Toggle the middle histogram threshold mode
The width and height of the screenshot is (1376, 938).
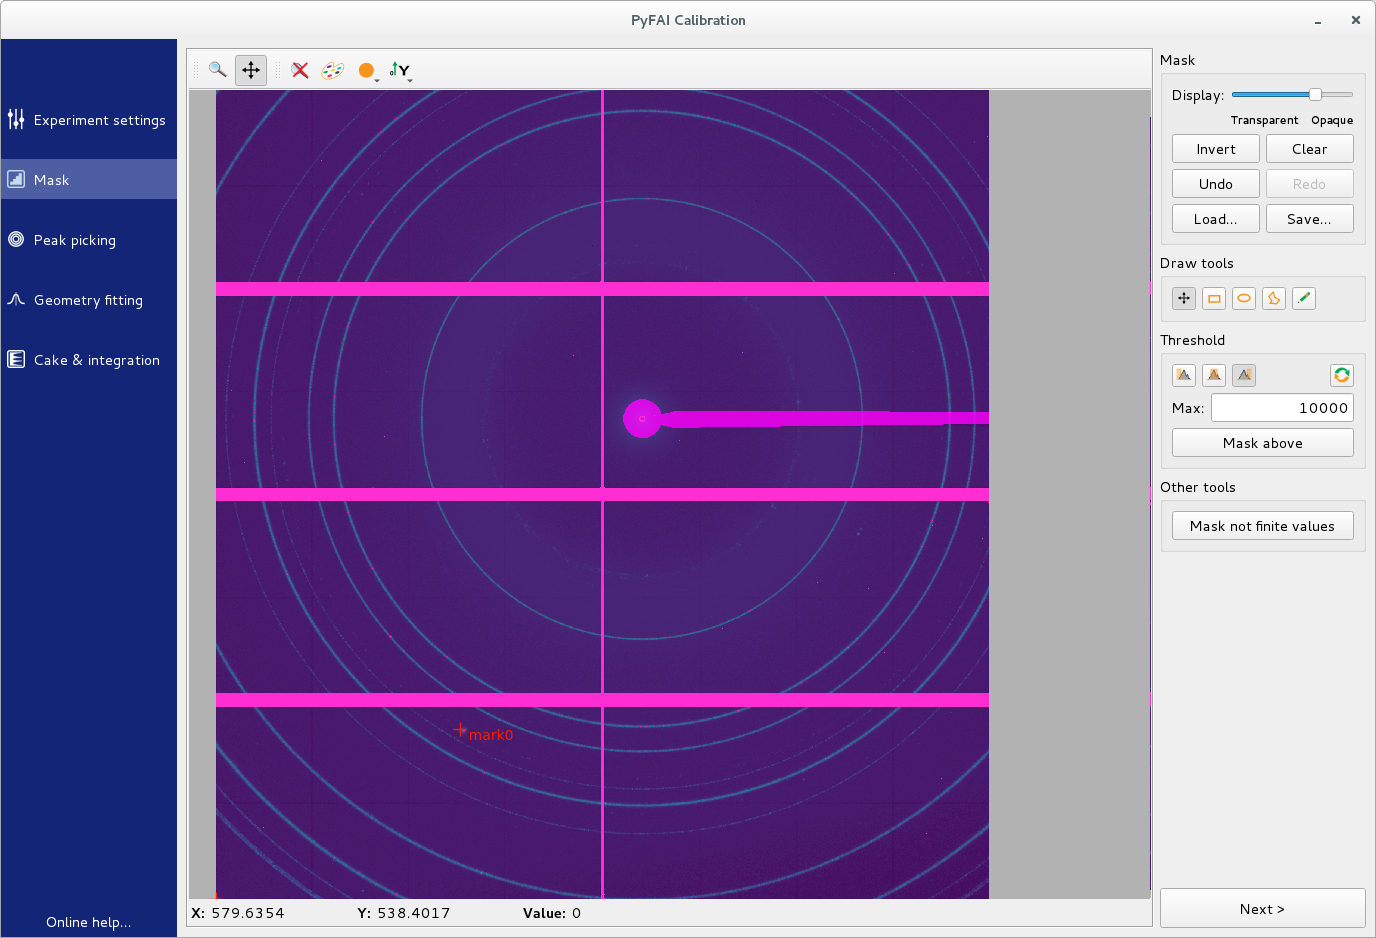[x=1214, y=375]
